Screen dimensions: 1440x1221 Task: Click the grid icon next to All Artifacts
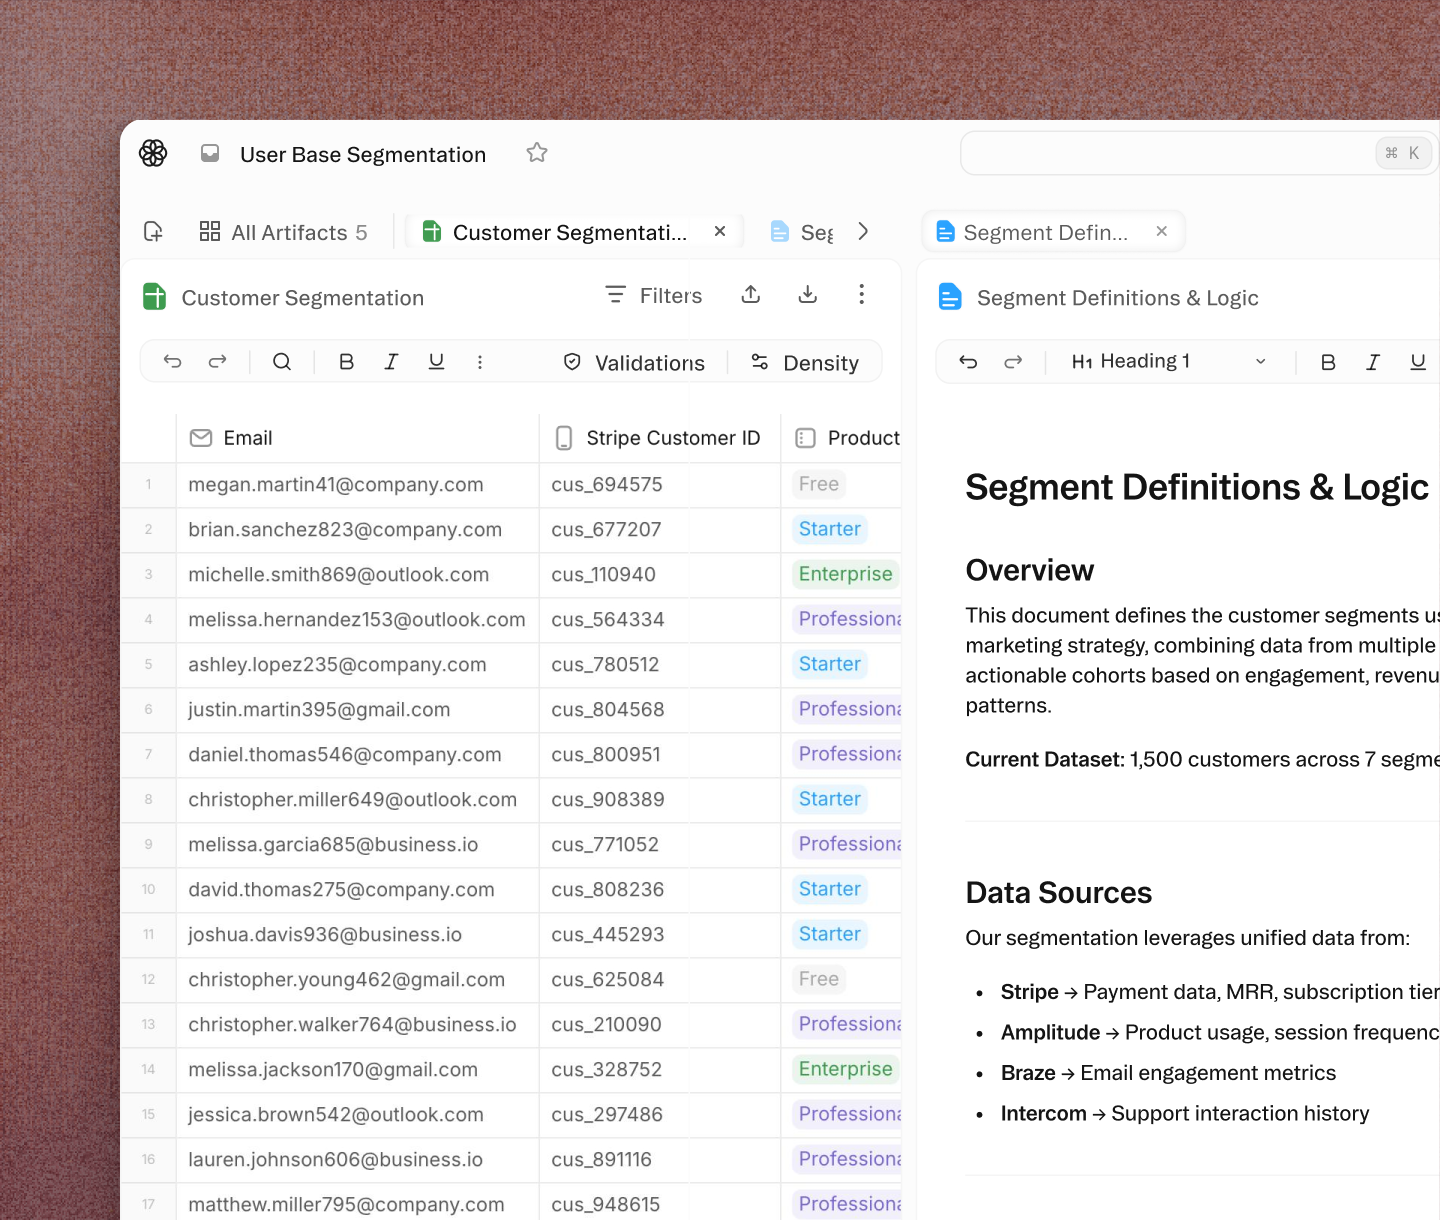point(210,231)
